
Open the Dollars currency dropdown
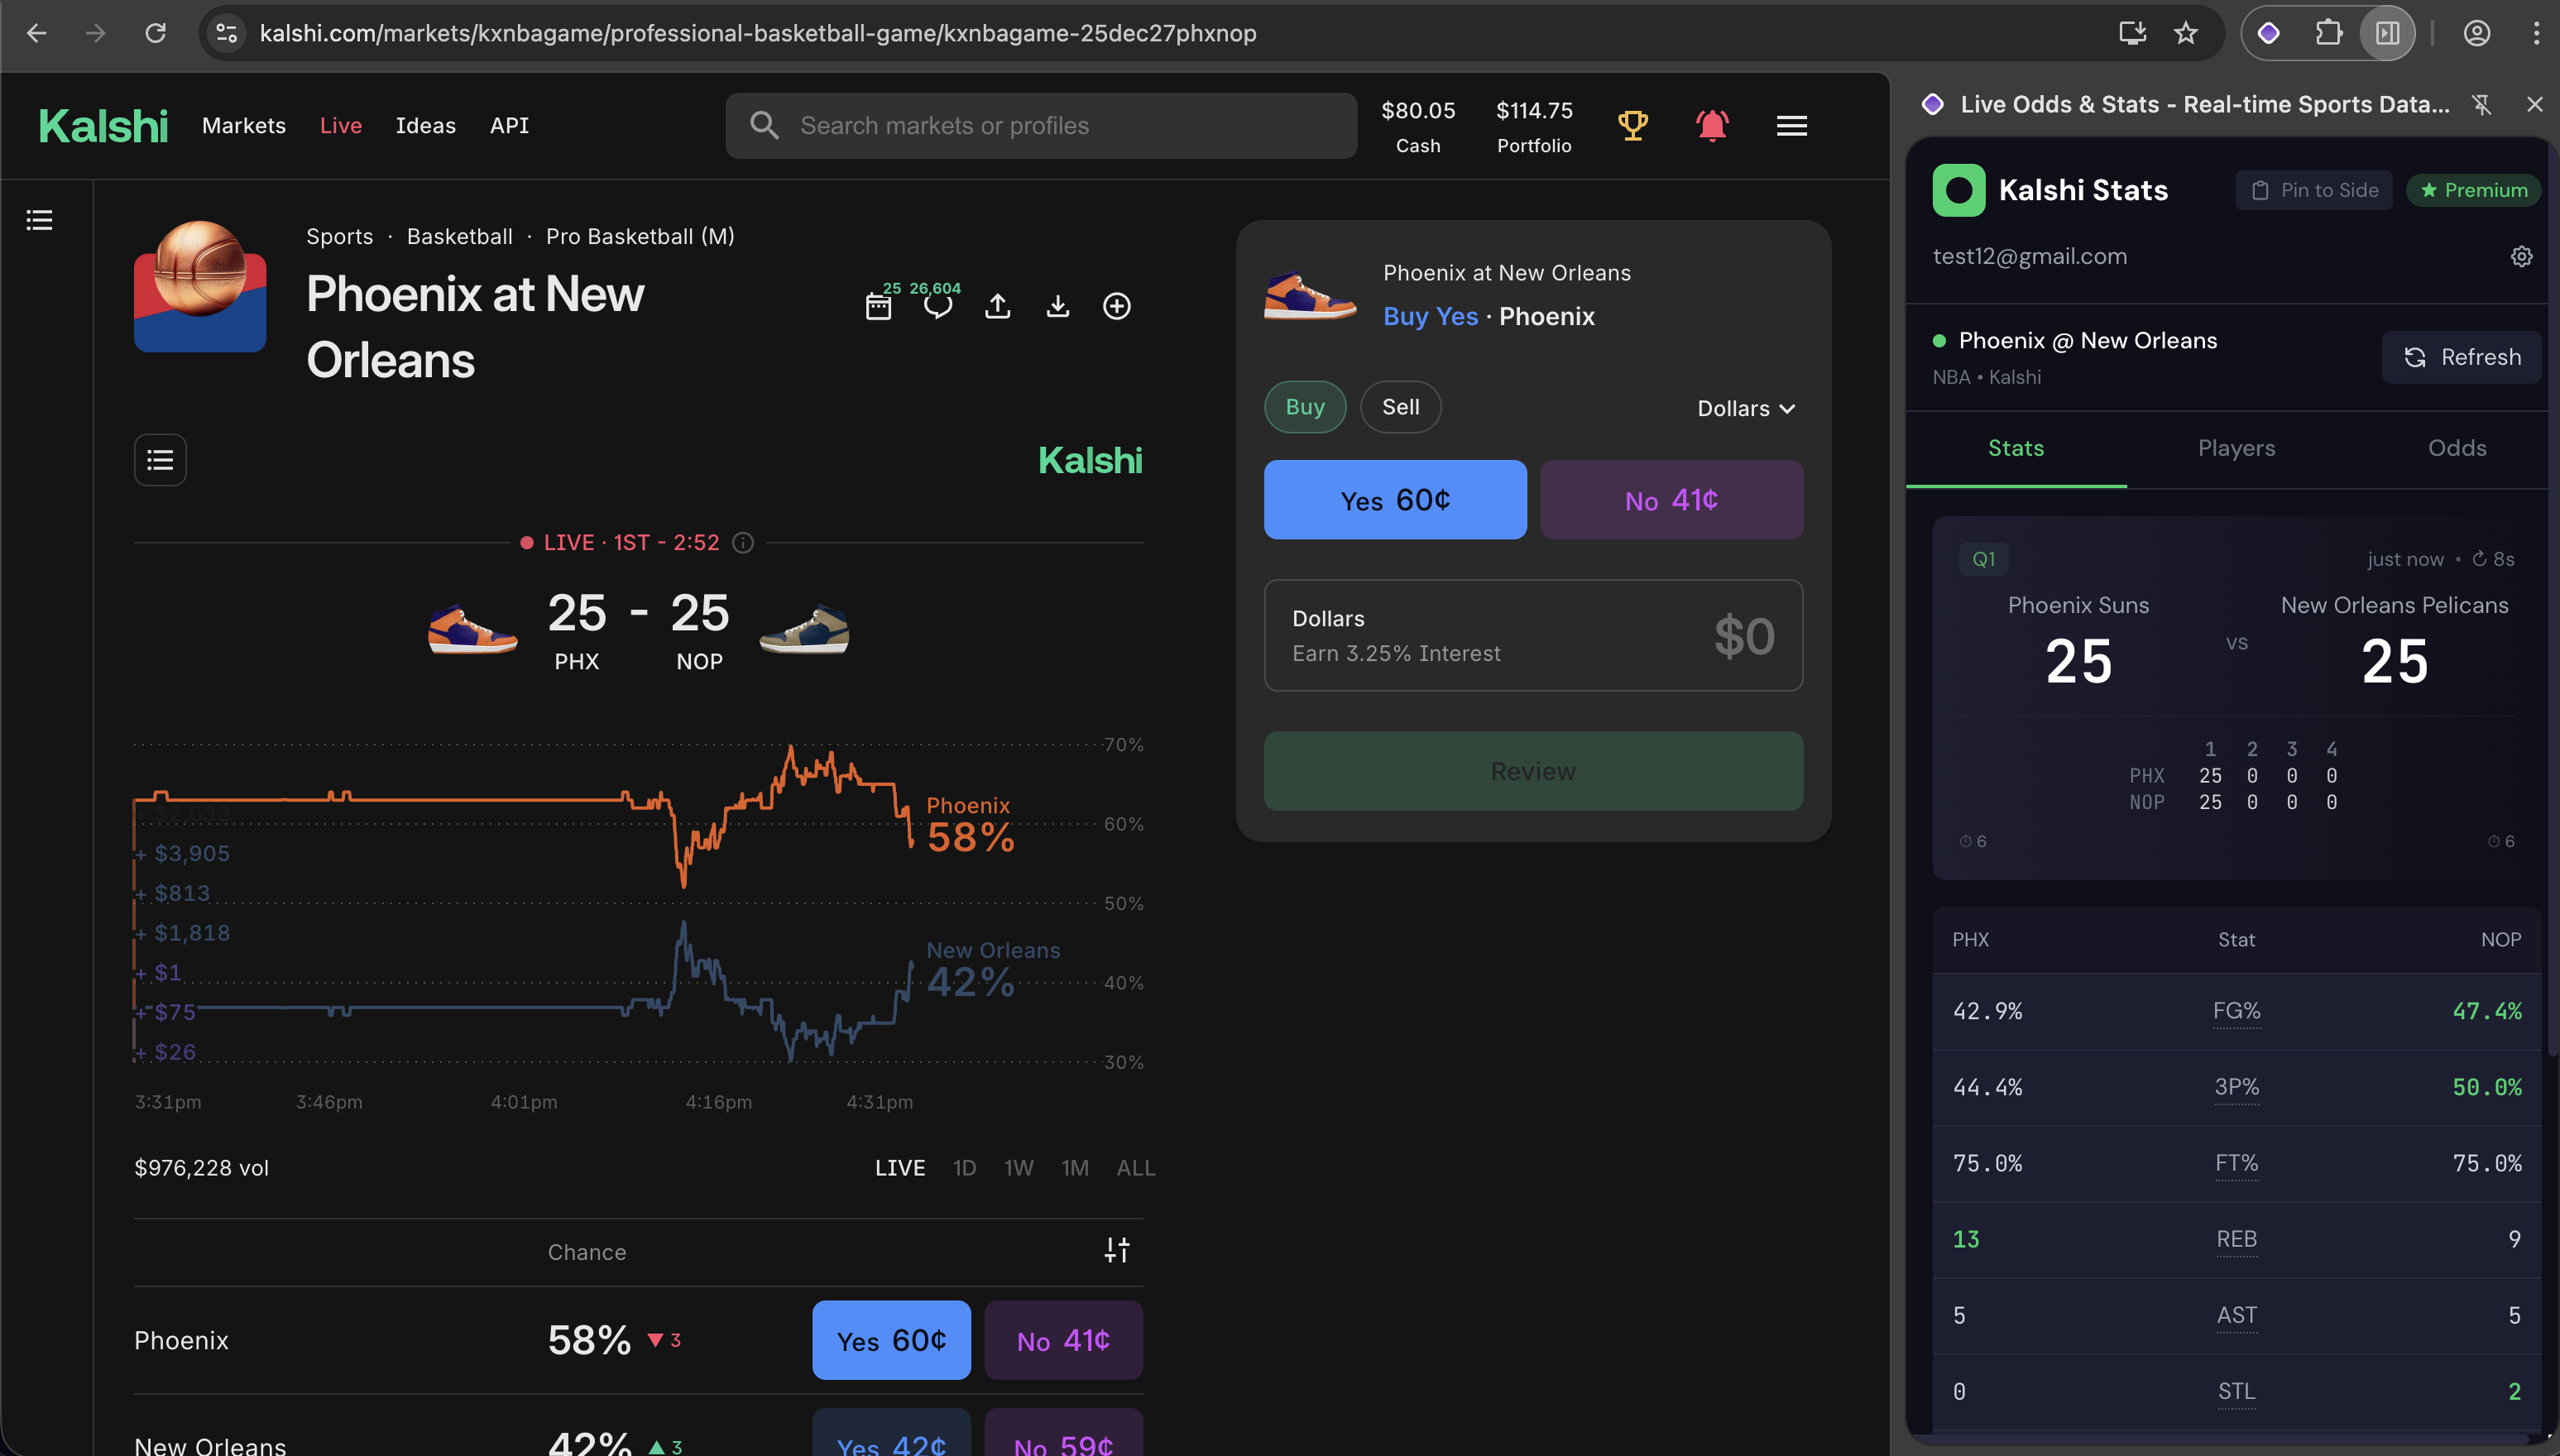click(1745, 408)
